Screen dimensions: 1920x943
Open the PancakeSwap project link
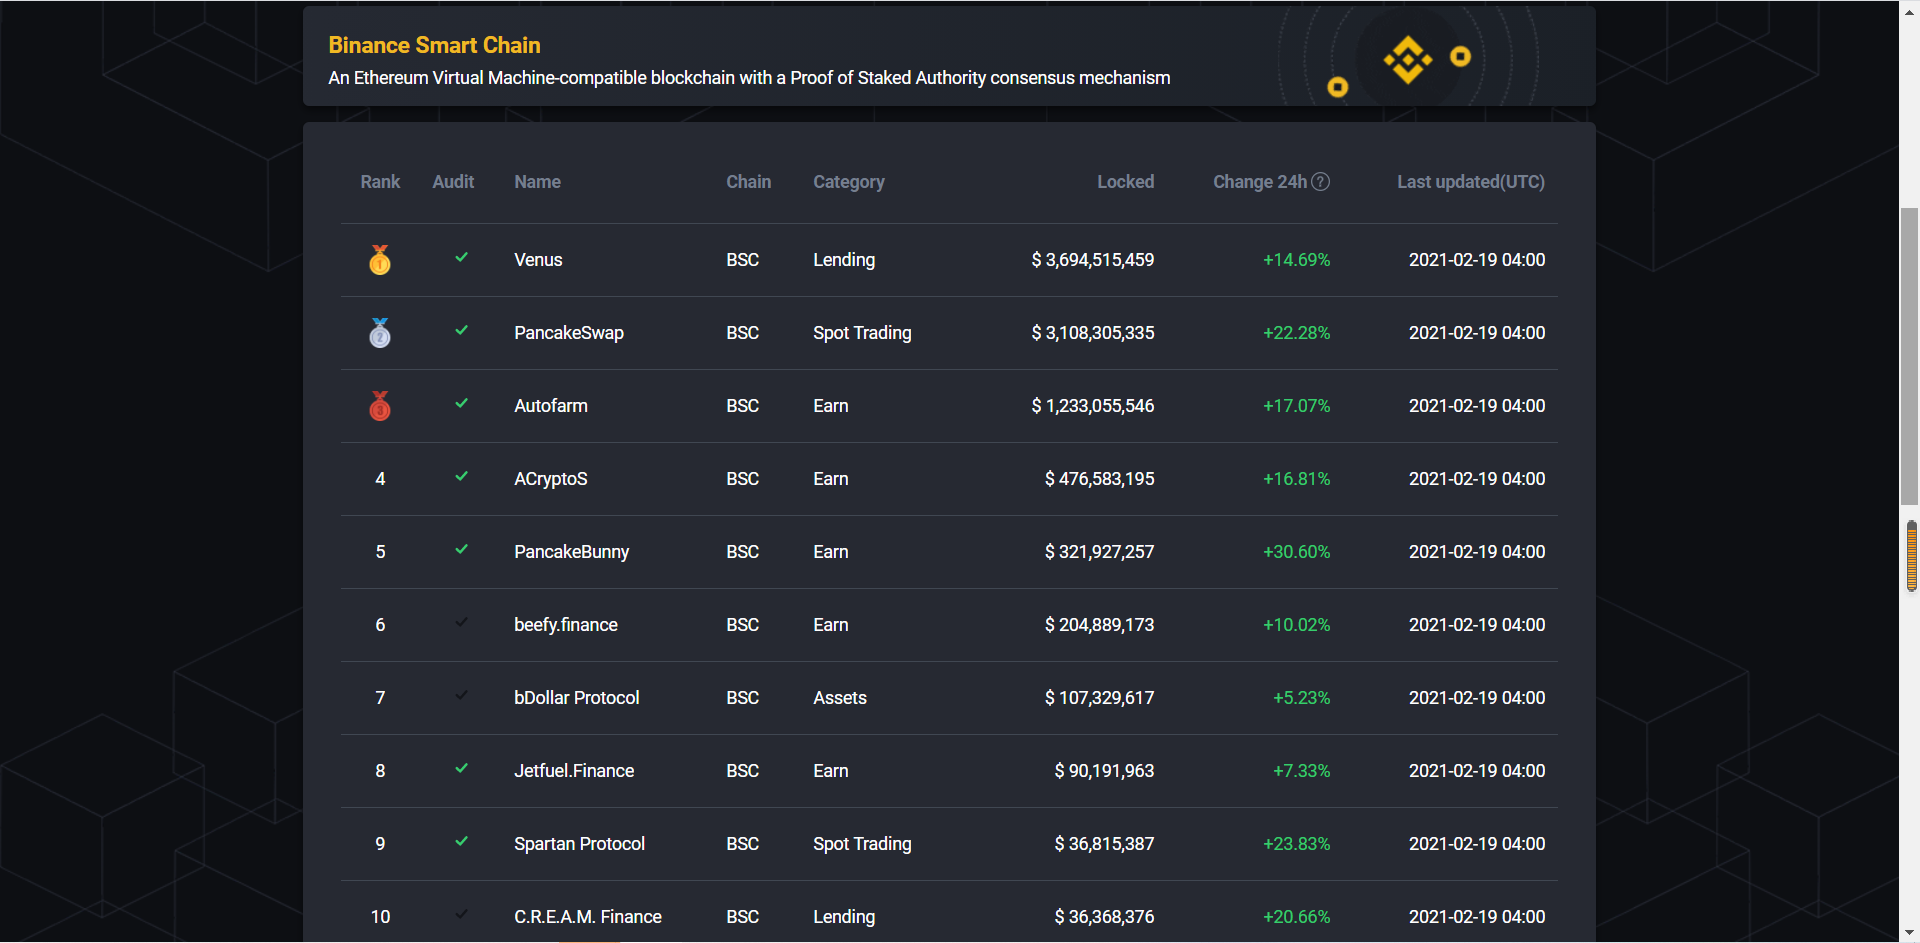point(568,333)
